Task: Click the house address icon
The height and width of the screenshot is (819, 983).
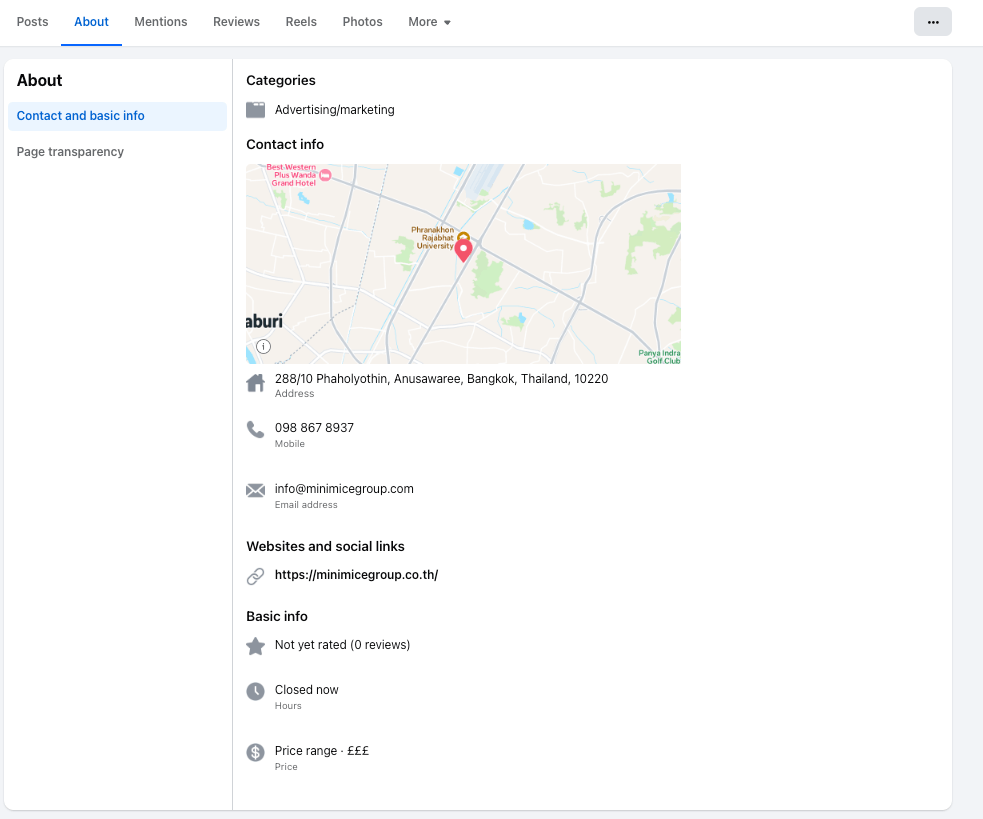Action: click(256, 383)
